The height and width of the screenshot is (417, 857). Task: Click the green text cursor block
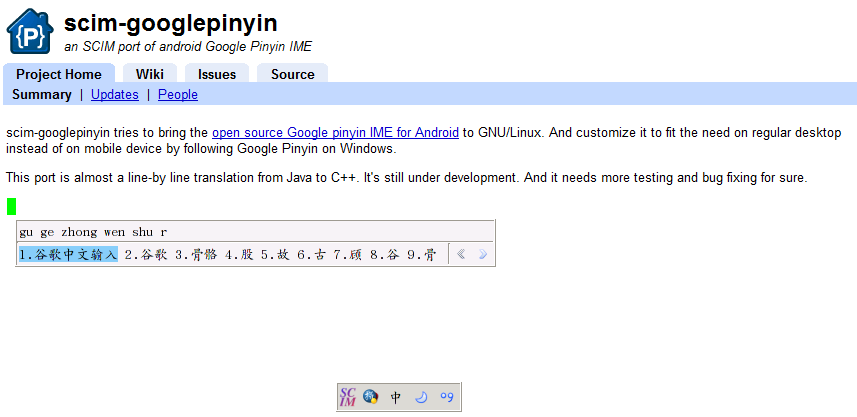pos(11,207)
